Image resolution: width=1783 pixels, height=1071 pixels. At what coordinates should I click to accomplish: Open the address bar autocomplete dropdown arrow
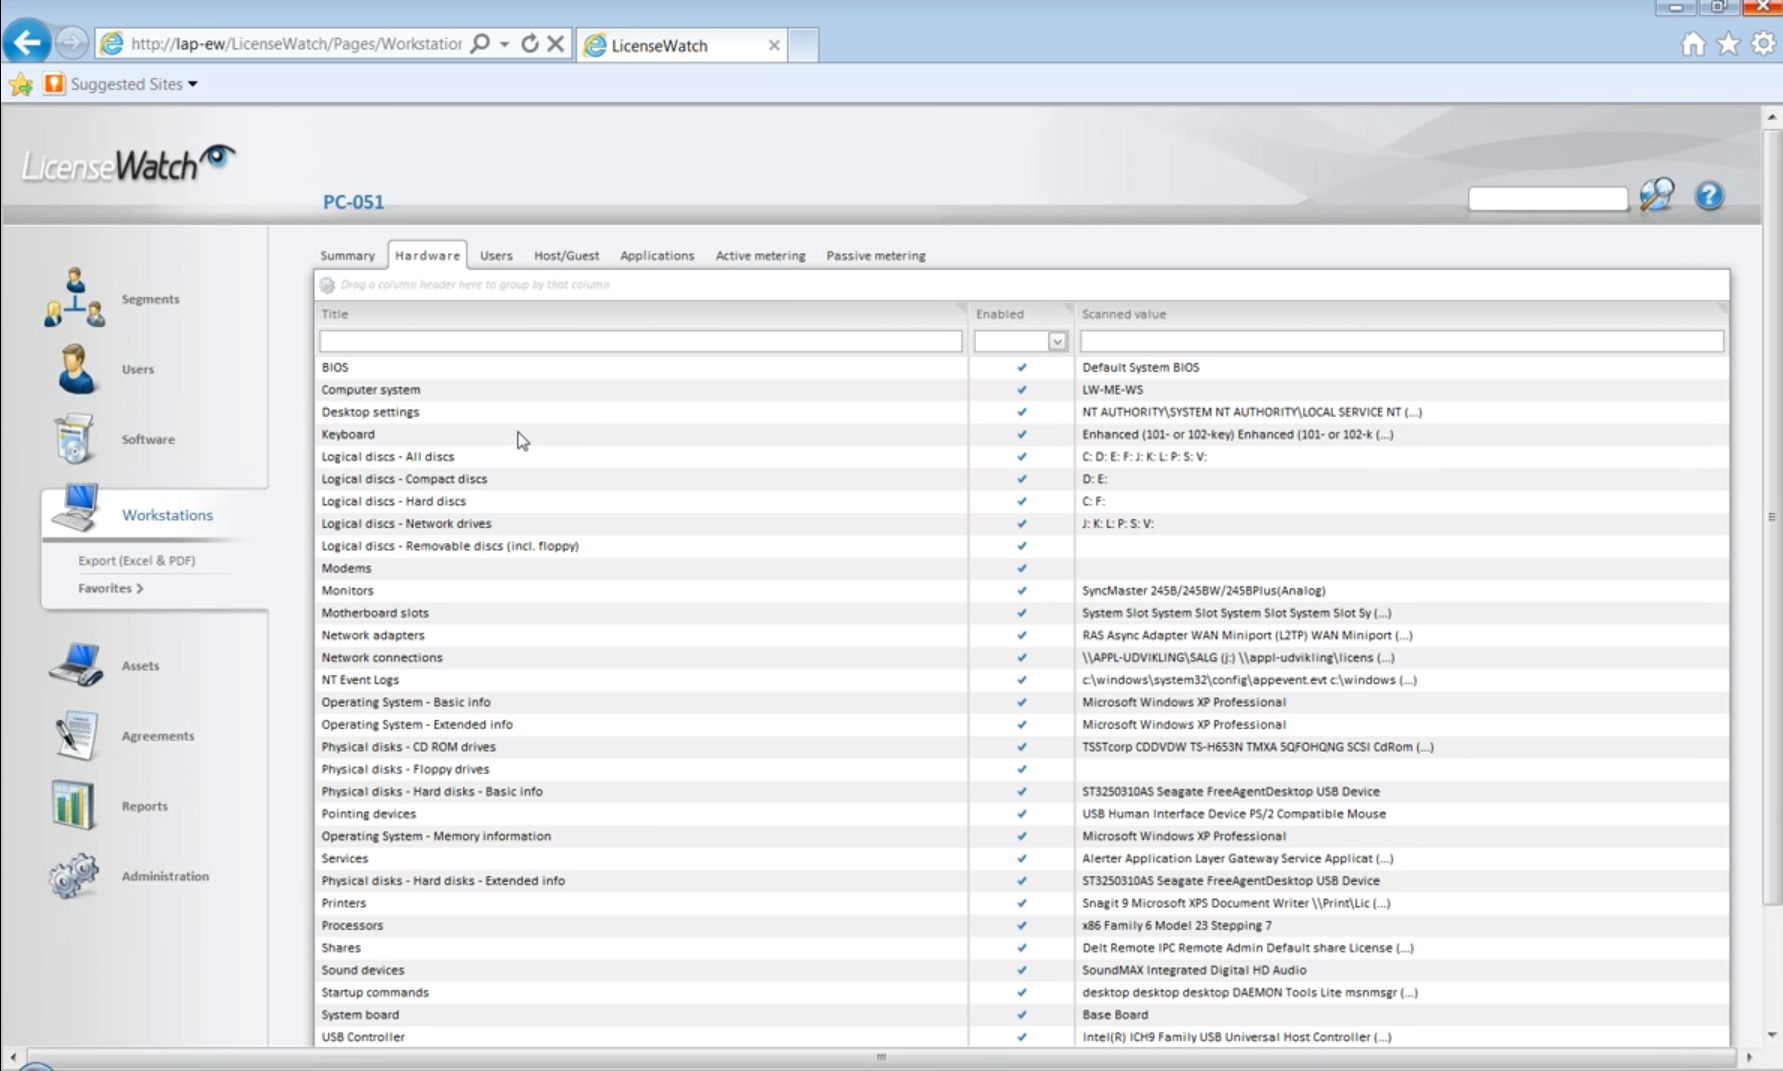pos(504,44)
